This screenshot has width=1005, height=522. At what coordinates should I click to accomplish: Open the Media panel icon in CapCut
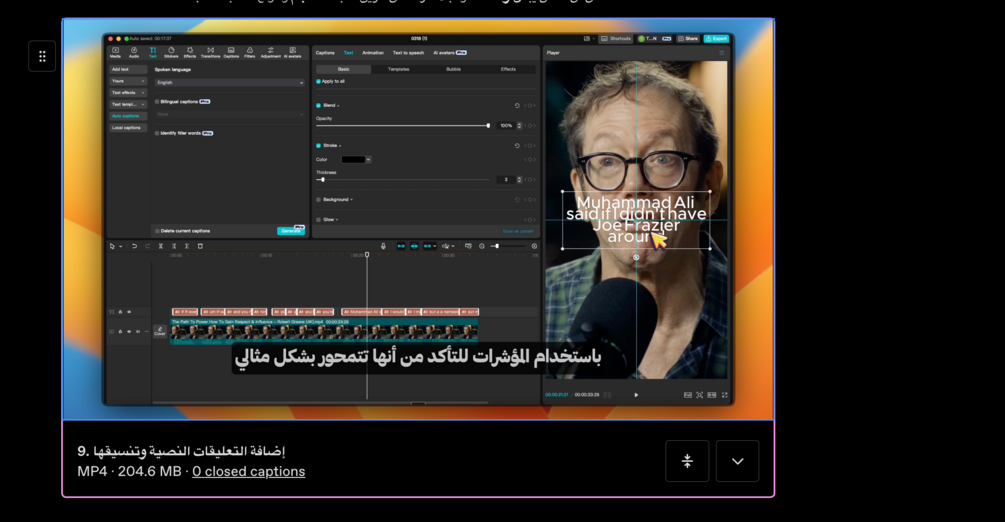coord(115,52)
